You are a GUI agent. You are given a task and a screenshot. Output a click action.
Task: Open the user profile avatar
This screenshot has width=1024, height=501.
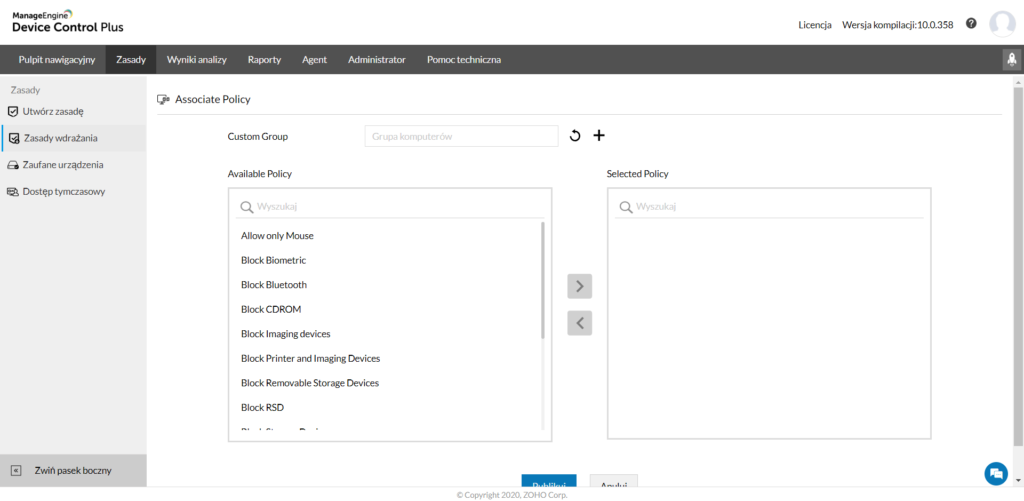click(x=1002, y=24)
